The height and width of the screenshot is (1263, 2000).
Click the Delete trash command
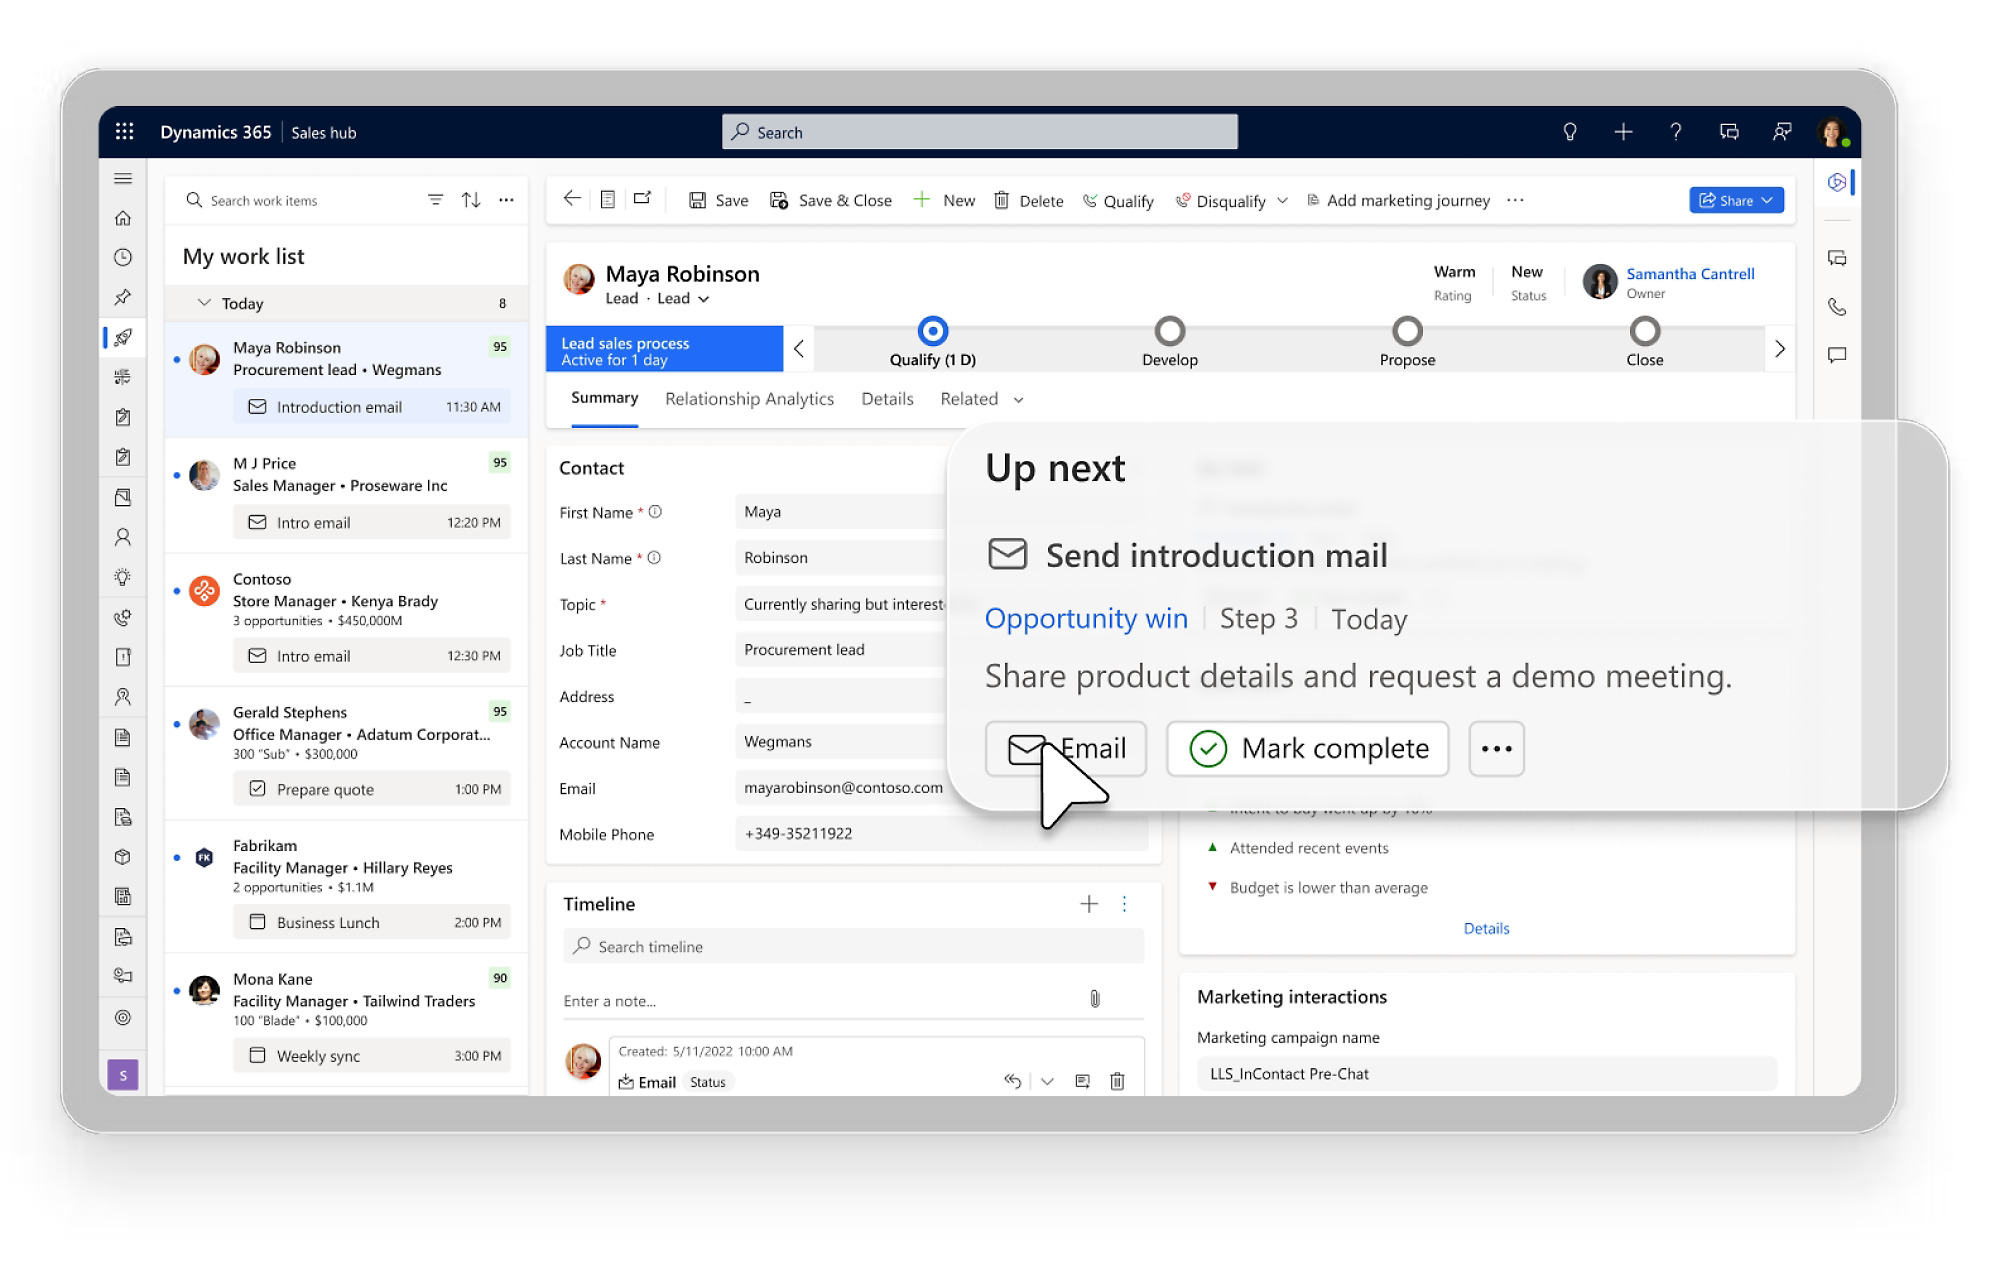tap(1028, 201)
